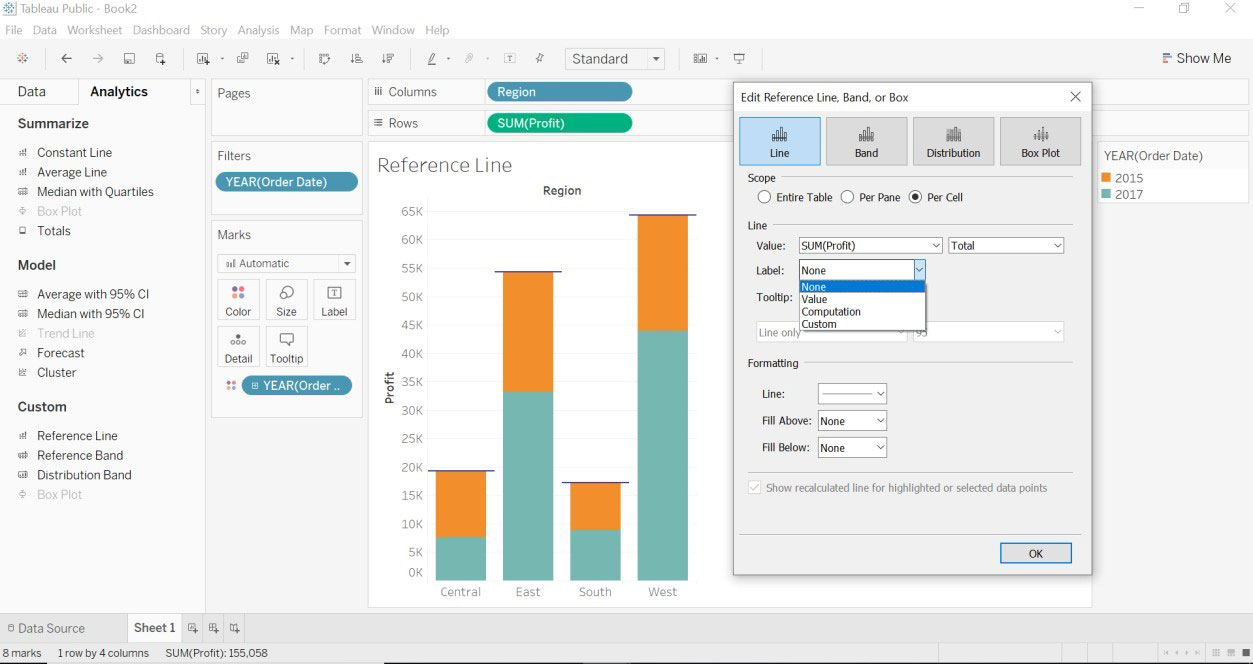Open the Fill Above dropdown

pyautogui.click(x=852, y=421)
